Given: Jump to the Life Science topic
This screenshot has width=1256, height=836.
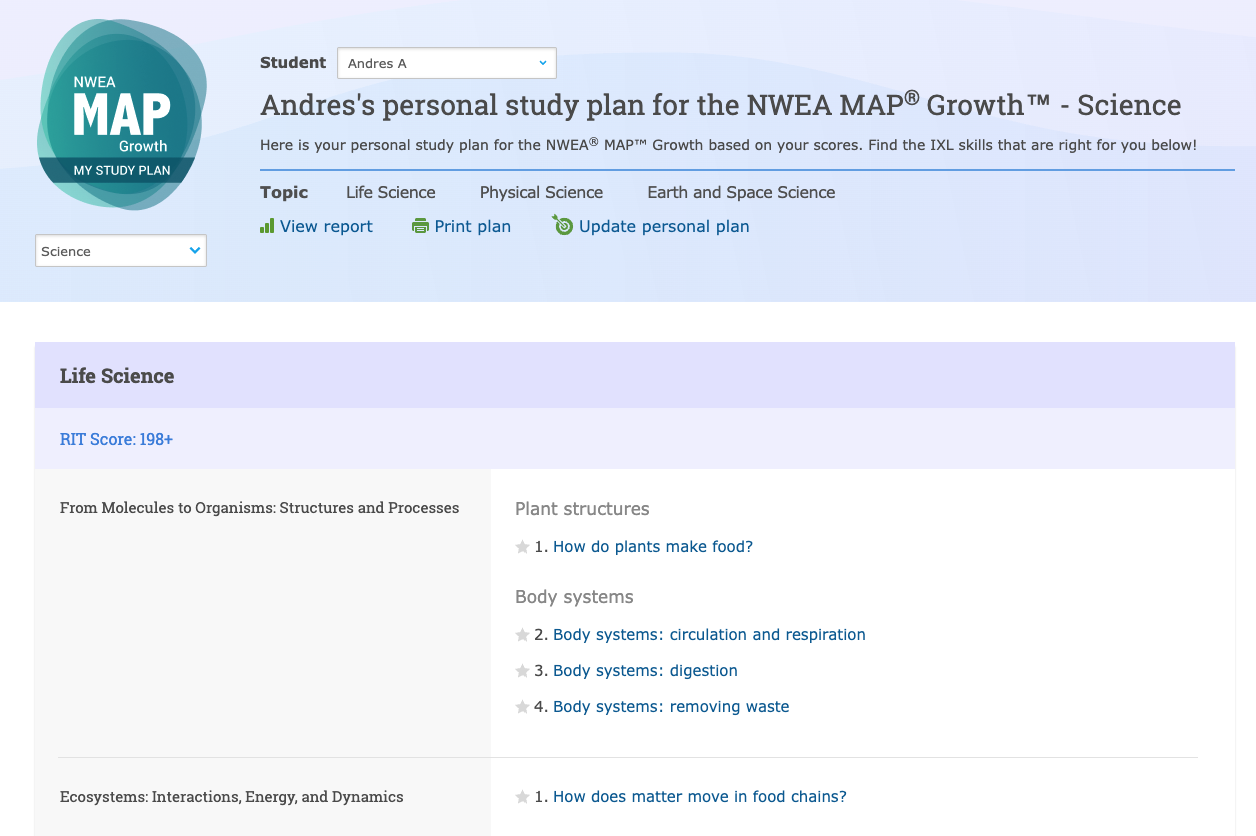Looking at the screenshot, I should click(x=391, y=192).
